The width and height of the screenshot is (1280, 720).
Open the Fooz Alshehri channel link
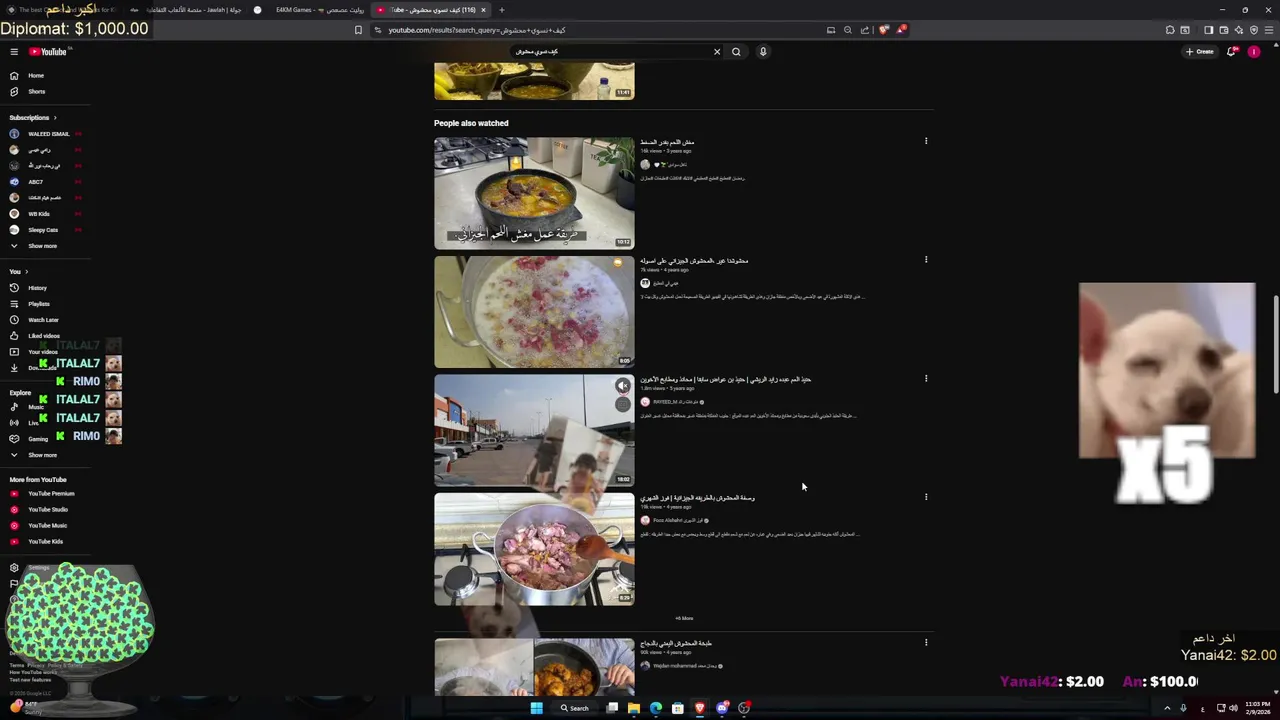click(678, 520)
